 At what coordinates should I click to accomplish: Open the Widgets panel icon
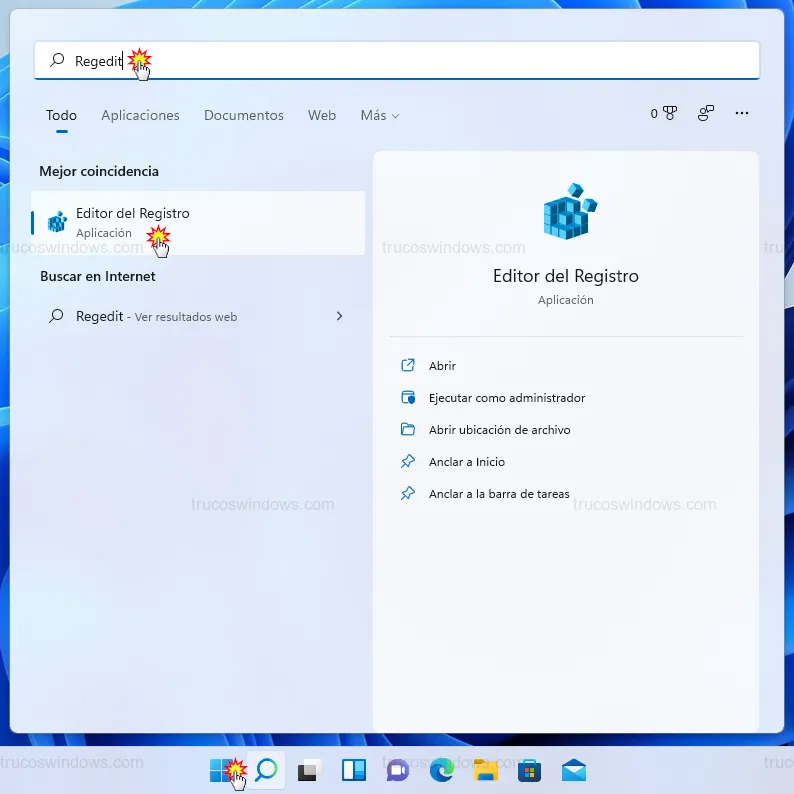pyautogui.click(x=353, y=770)
